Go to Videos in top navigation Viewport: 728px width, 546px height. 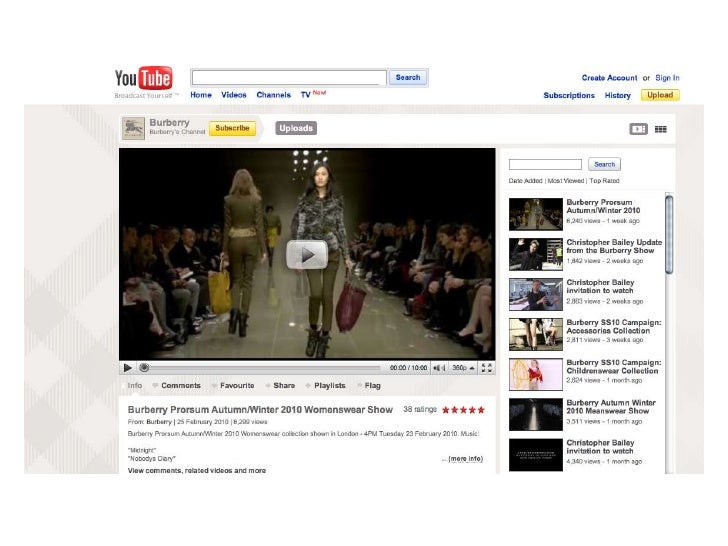[x=234, y=95]
